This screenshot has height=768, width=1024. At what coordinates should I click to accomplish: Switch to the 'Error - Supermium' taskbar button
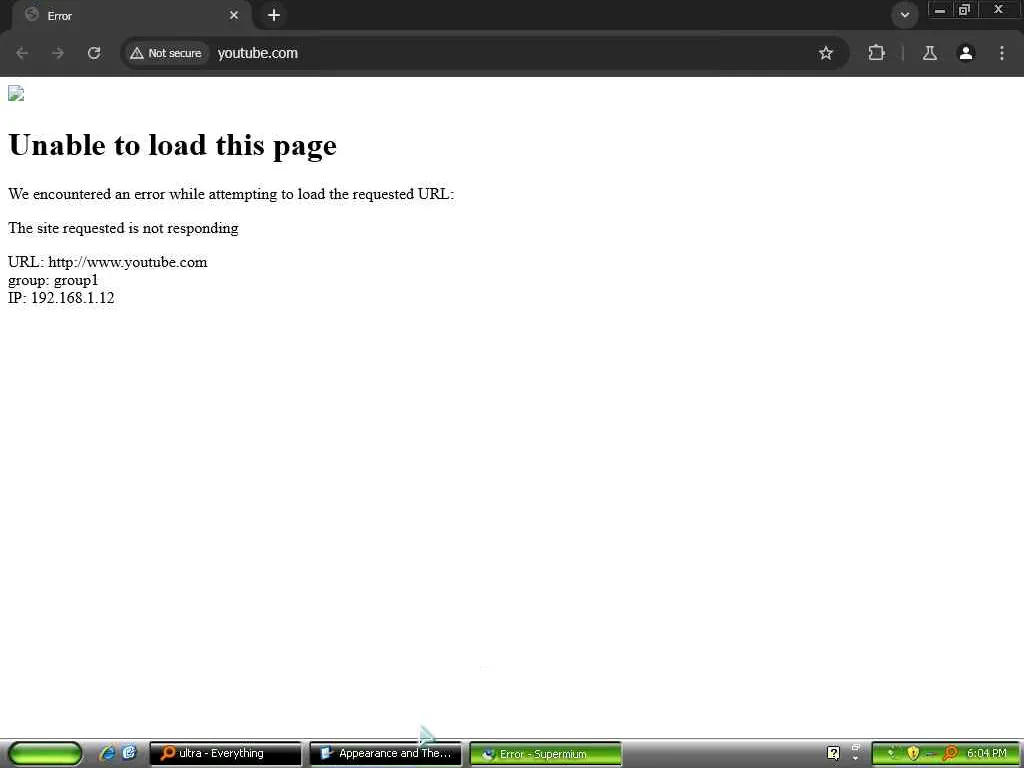click(x=545, y=754)
